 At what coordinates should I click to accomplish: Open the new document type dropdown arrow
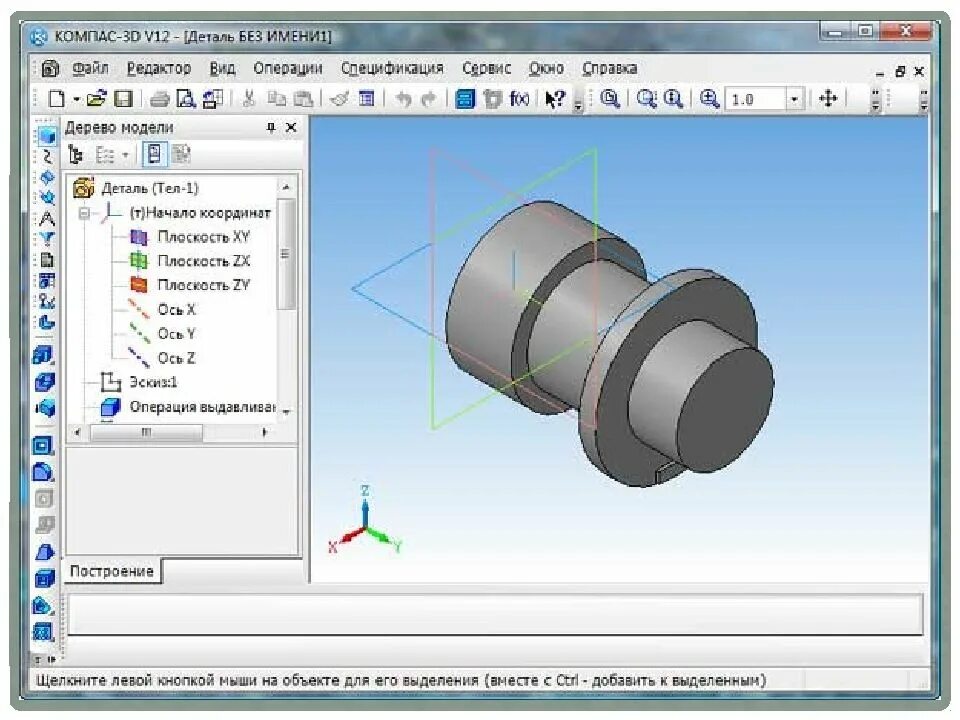(x=77, y=99)
